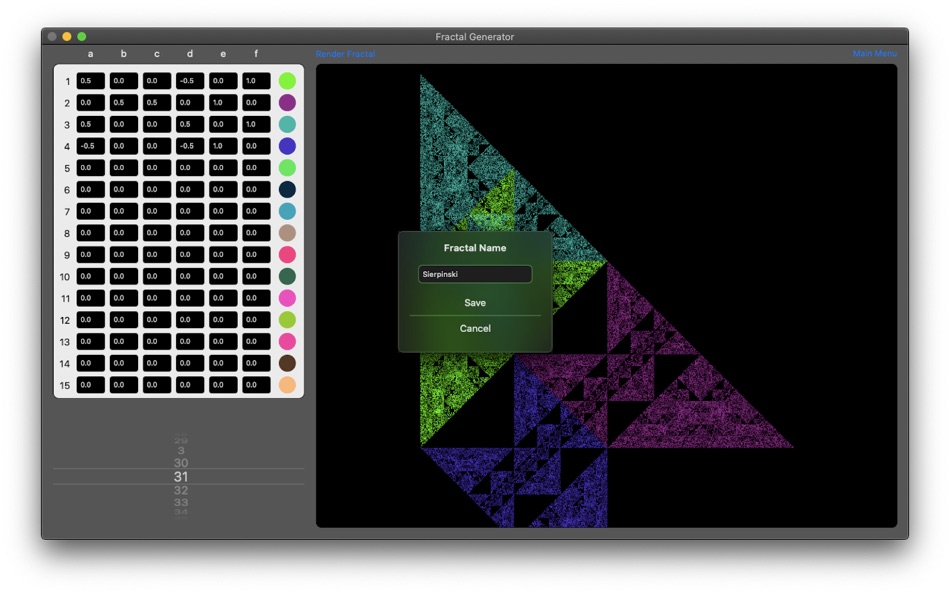Screen dimensions: 950x594
Task: Open the row 10 dark green color swatch
Action: [287, 276]
